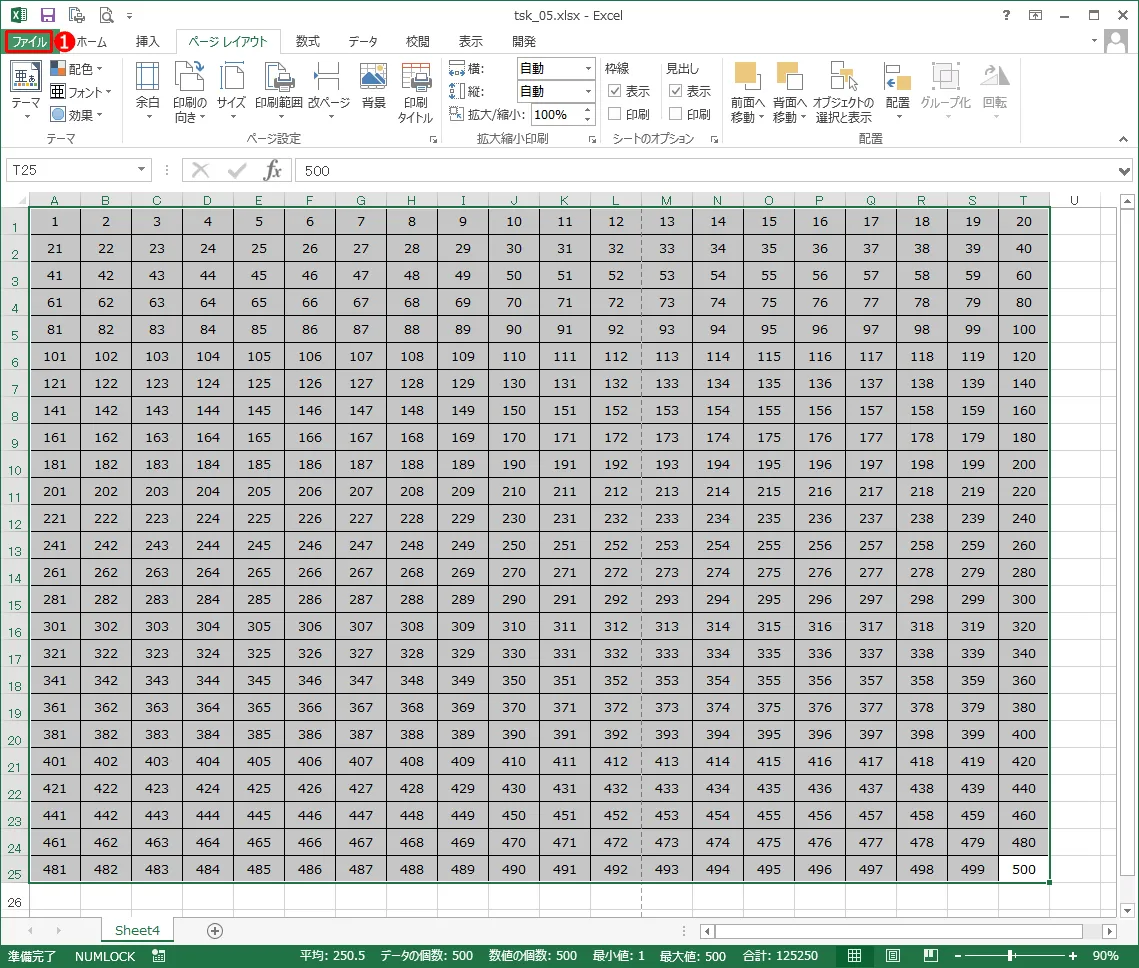The height and width of the screenshot is (968, 1139).
Task: Open シートのオプション dialog launcher
Action: 715,139
